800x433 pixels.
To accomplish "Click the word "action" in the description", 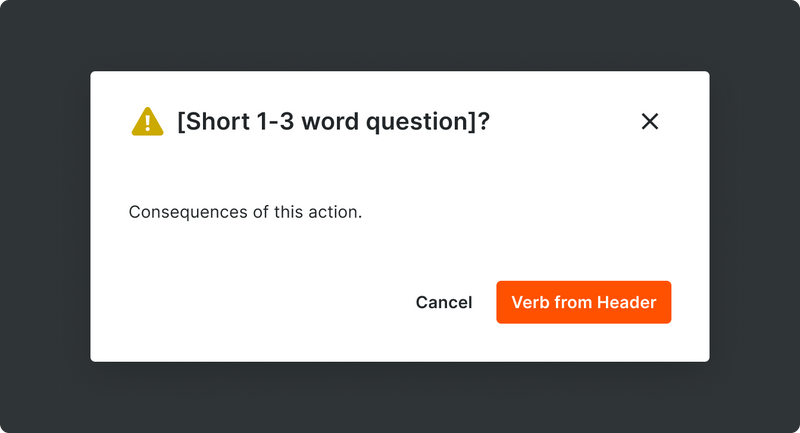I will [x=334, y=213].
